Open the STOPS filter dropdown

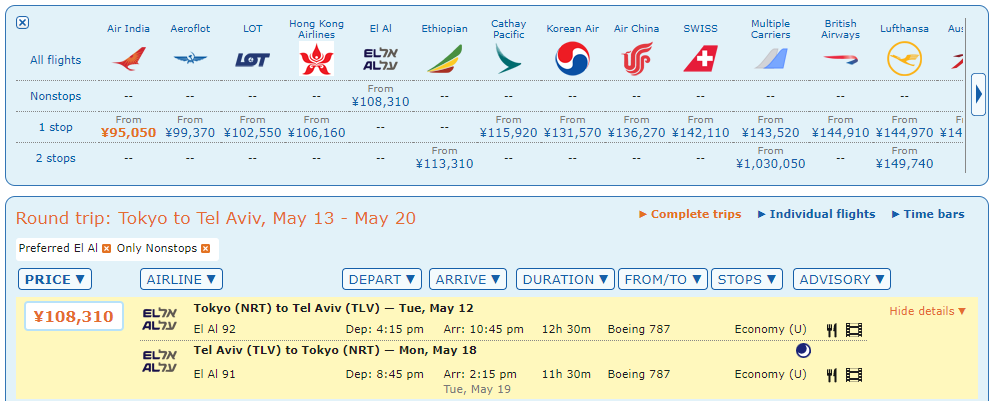click(x=748, y=280)
